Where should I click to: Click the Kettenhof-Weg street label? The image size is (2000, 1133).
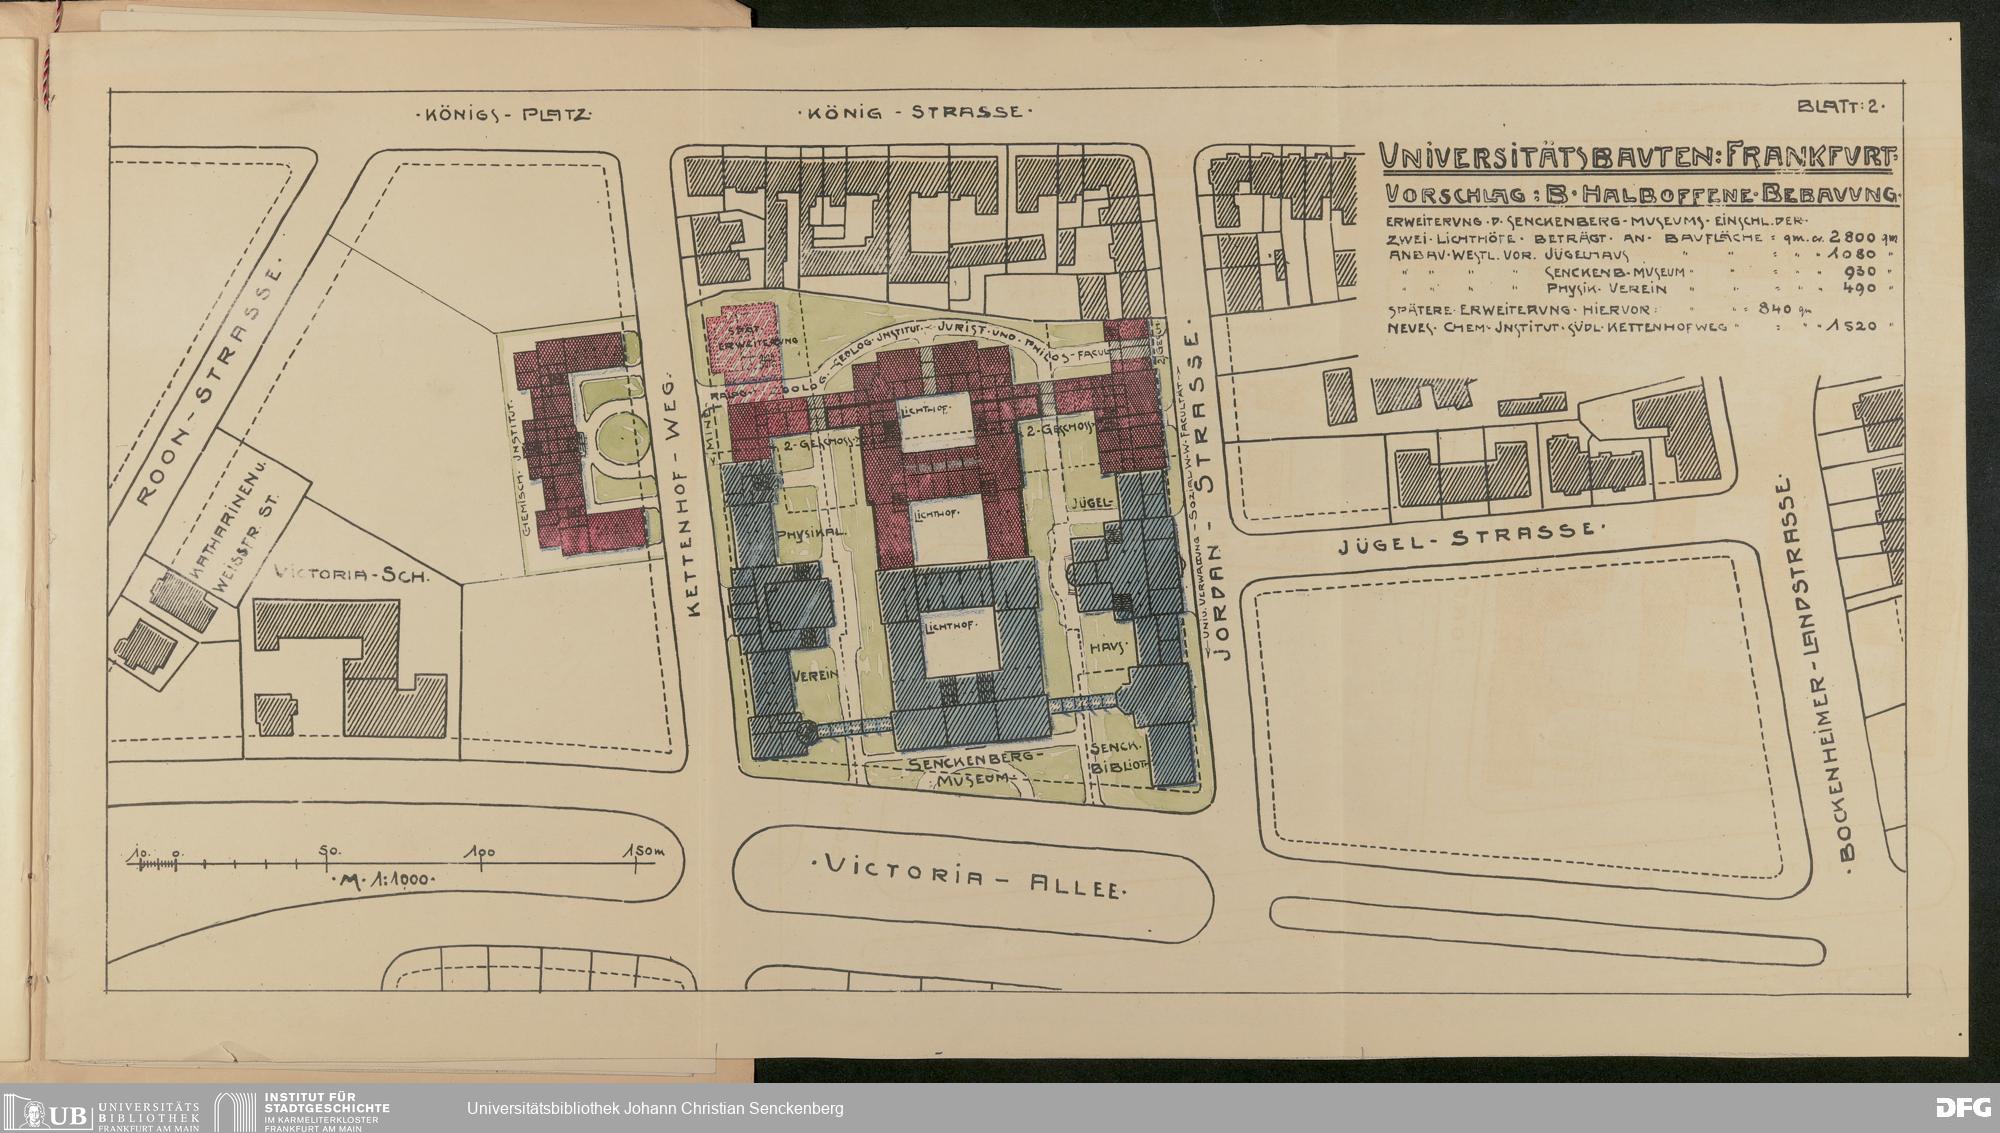(x=682, y=502)
